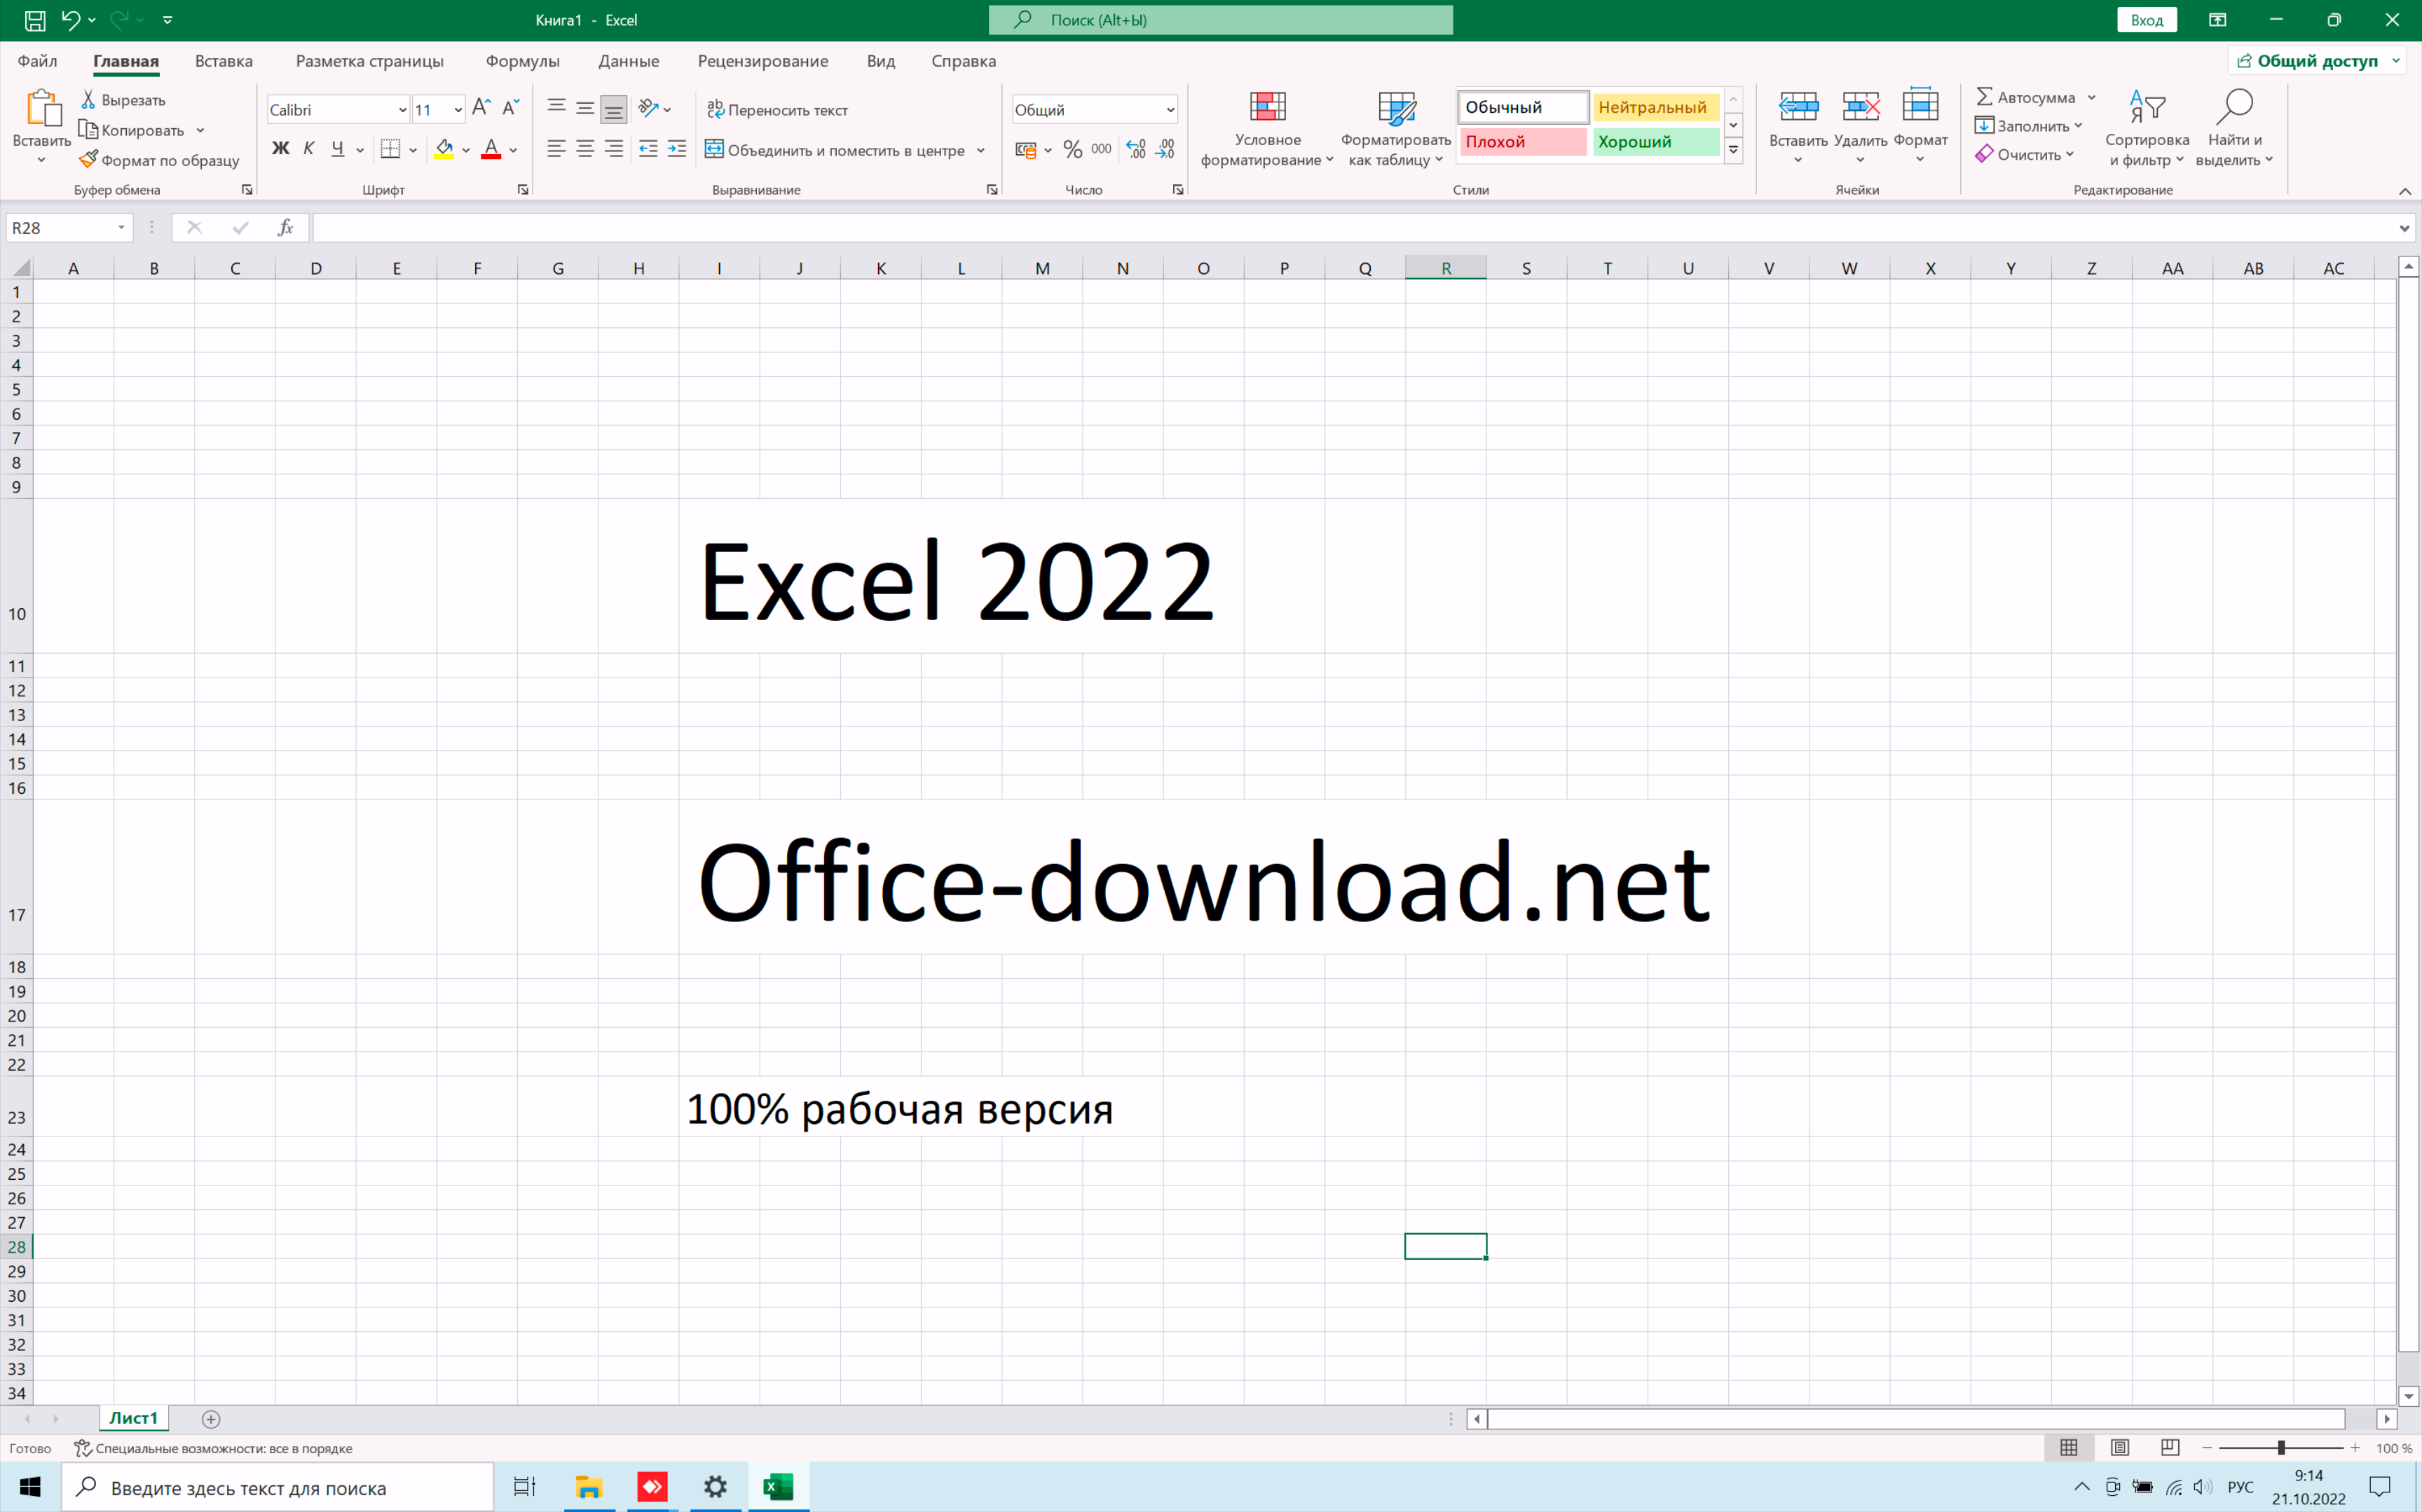Toggle bottom vertical alignment

click(614, 108)
